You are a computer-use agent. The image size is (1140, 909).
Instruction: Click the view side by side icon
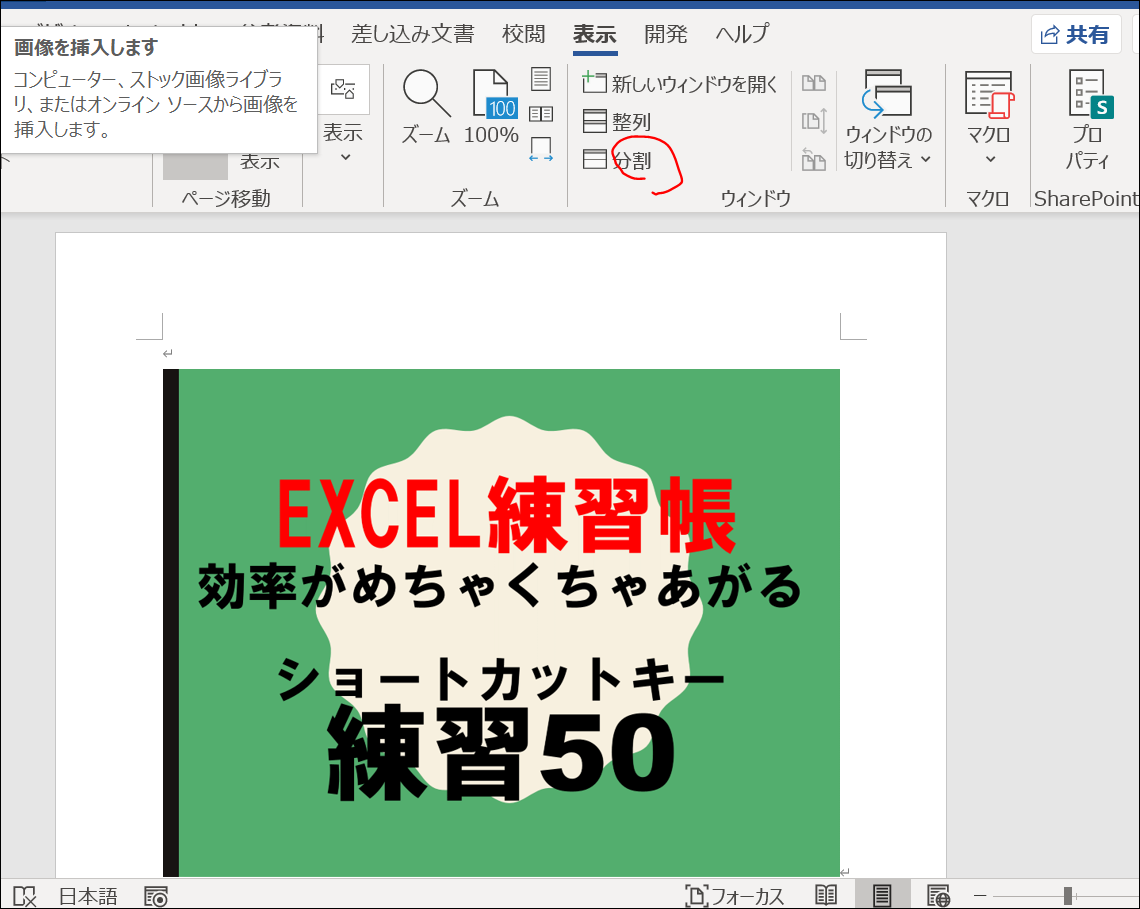814,83
